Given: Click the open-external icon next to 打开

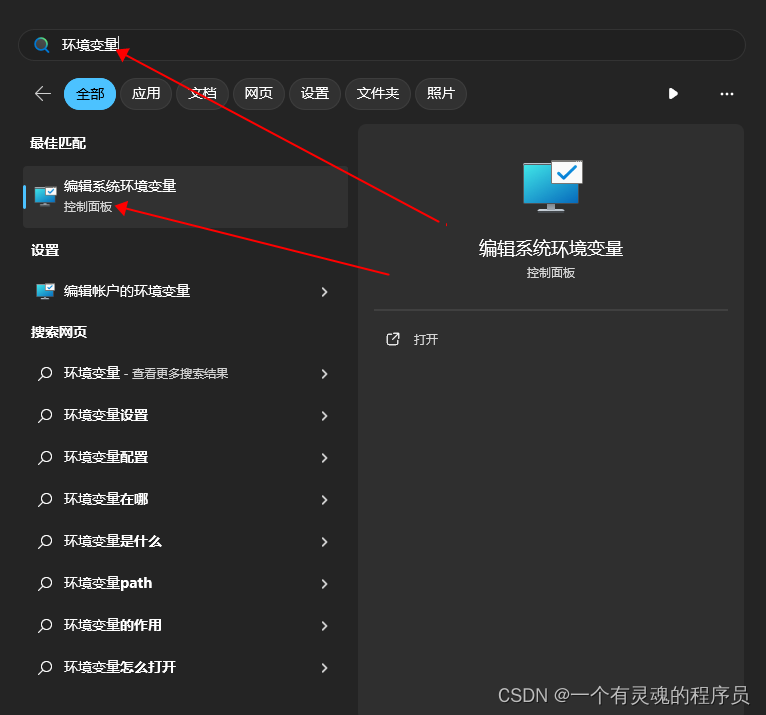Looking at the screenshot, I should coord(393,339).
